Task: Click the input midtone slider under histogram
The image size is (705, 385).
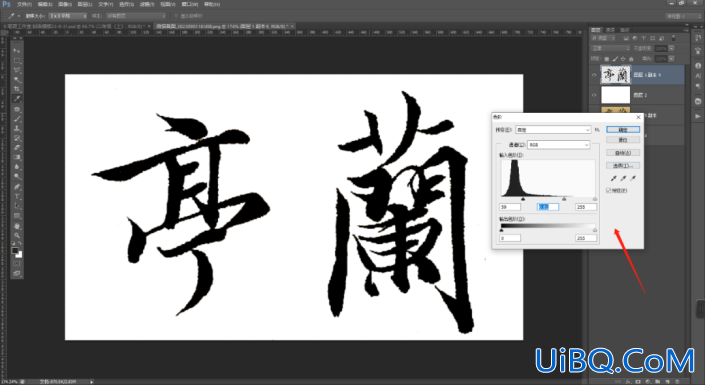Action: pyautogui.click(x=564, y=199)
